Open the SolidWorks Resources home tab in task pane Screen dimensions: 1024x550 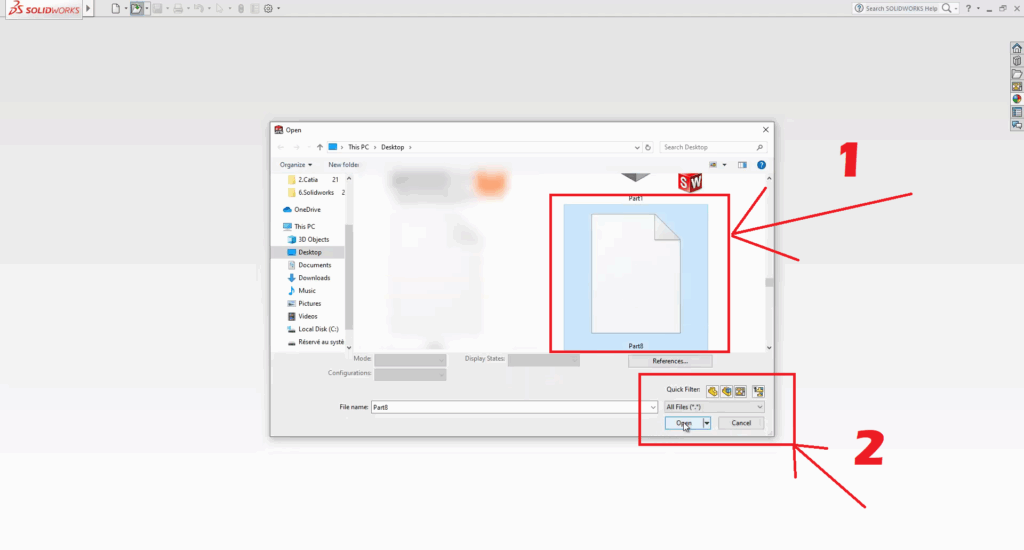point(1017,48)
